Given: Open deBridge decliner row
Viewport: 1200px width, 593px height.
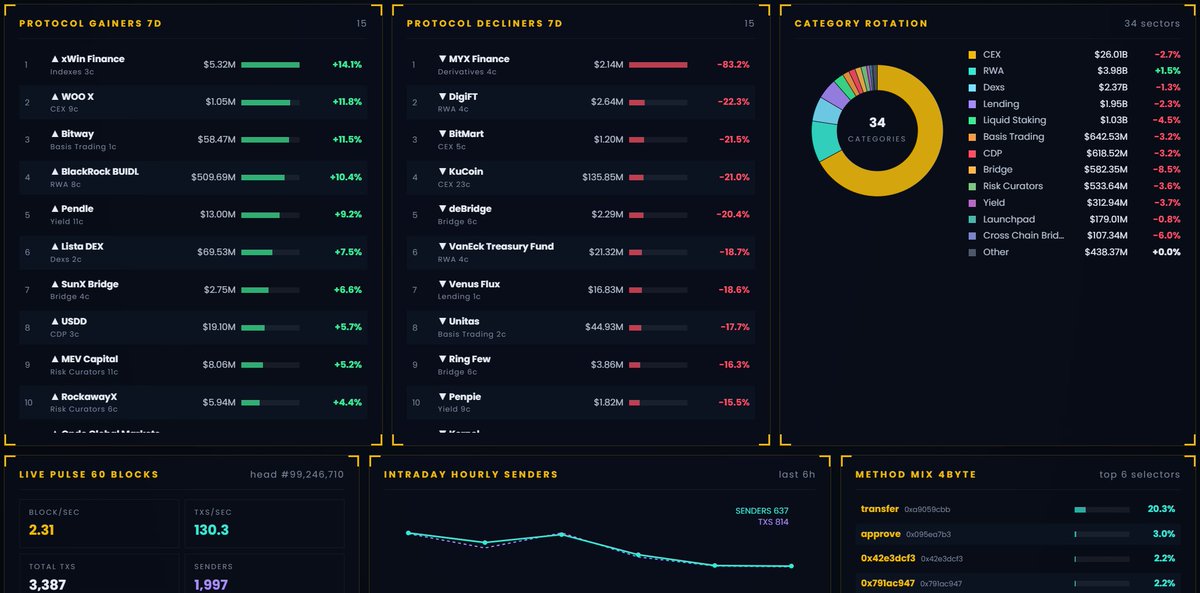Looking at the screenshot, I should 580,215.
